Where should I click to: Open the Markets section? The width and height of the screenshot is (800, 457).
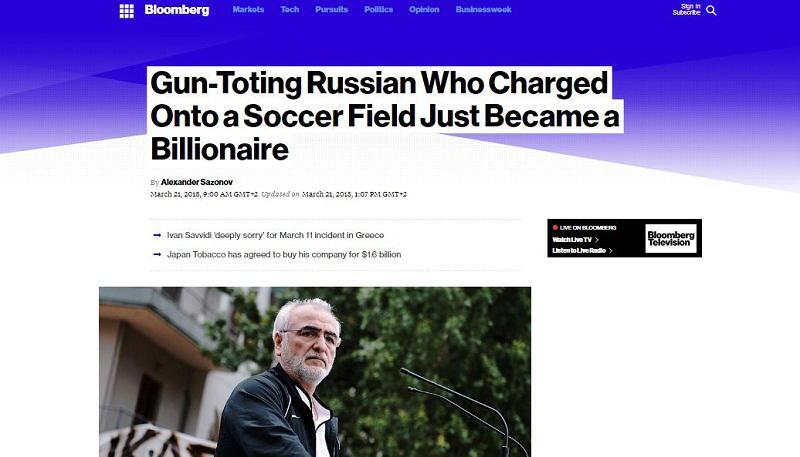[249, 10]
